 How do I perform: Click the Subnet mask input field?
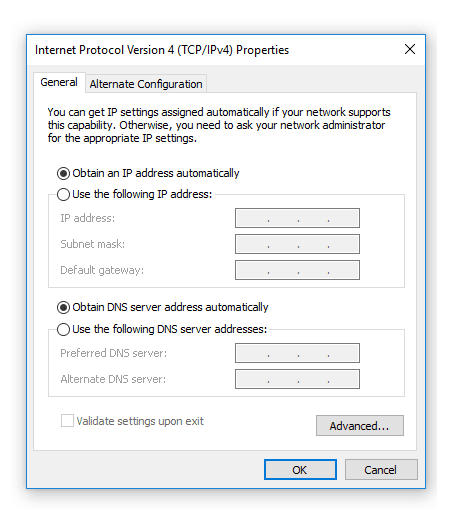(x=297, y=244)
